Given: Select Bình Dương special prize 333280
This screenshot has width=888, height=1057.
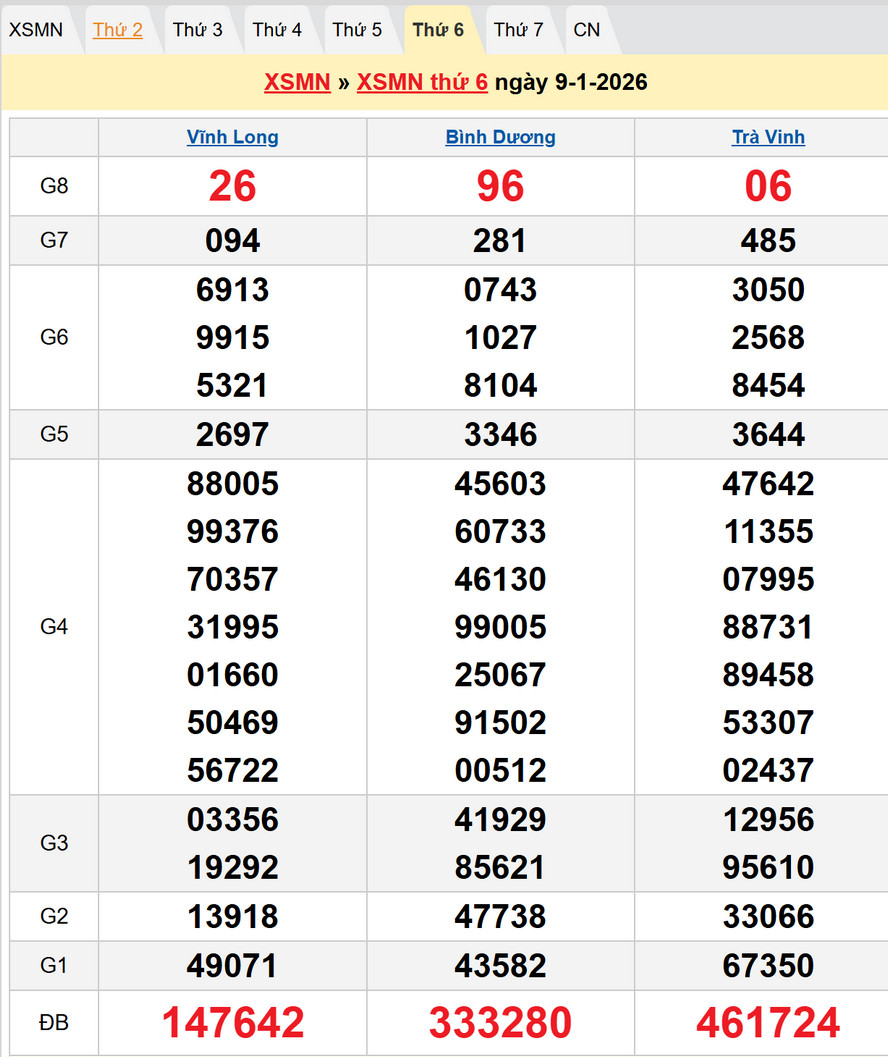Looking at the screenshot, I should (500, 1022).
